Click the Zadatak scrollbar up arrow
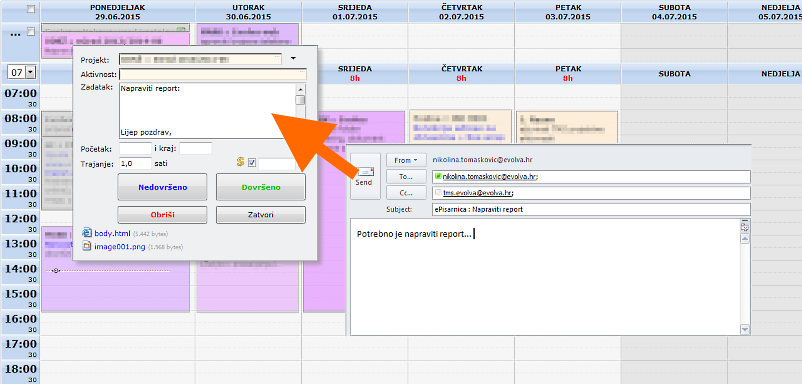This screenshot has width=802, height=384. tap(301, 89)
